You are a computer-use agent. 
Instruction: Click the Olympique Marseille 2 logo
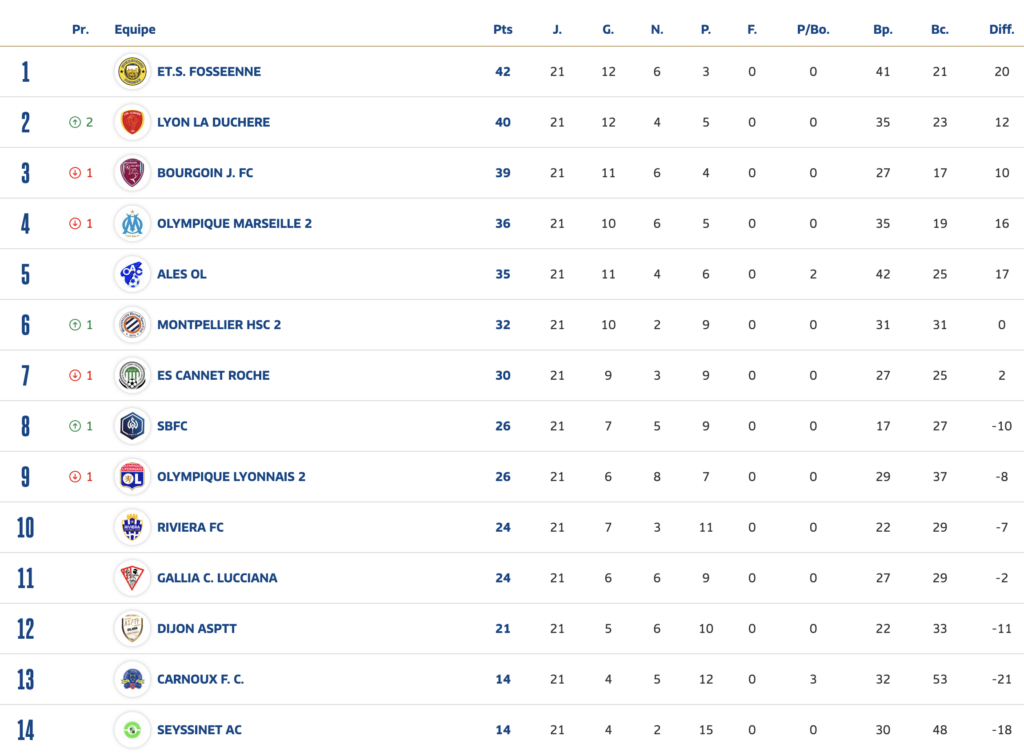(x=132, y=224)
